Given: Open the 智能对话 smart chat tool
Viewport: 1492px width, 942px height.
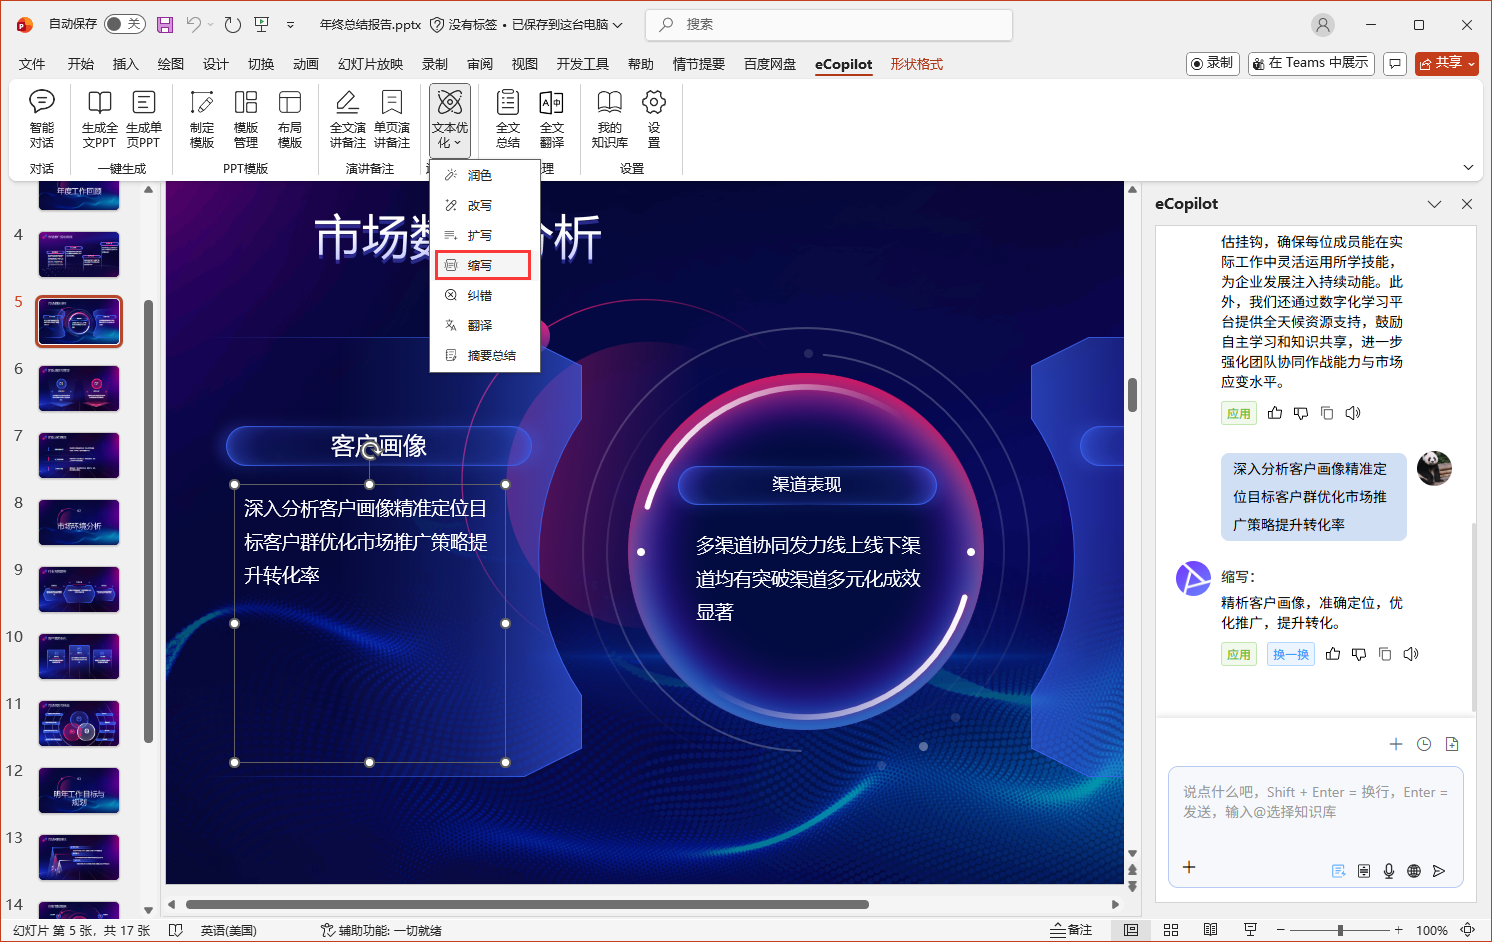Looking at the screenshot, I should click(x=42, y=119).
